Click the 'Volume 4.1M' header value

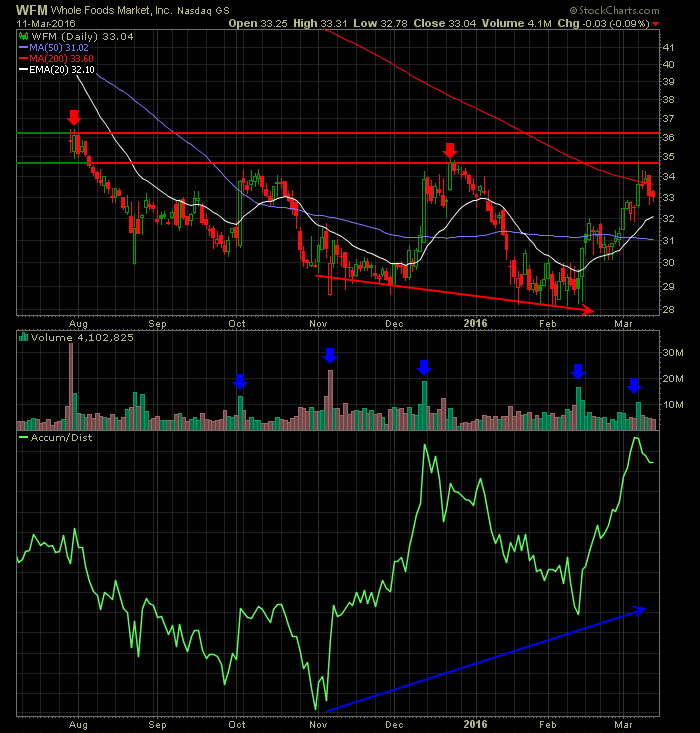[x=517, y=23]
